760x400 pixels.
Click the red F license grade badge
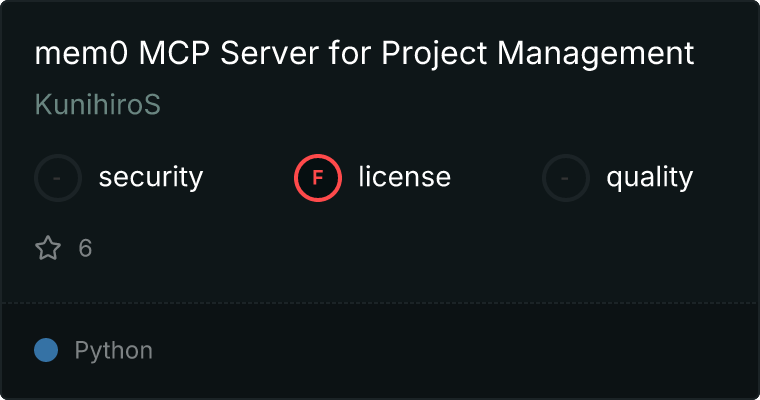(x=318, y=178)
